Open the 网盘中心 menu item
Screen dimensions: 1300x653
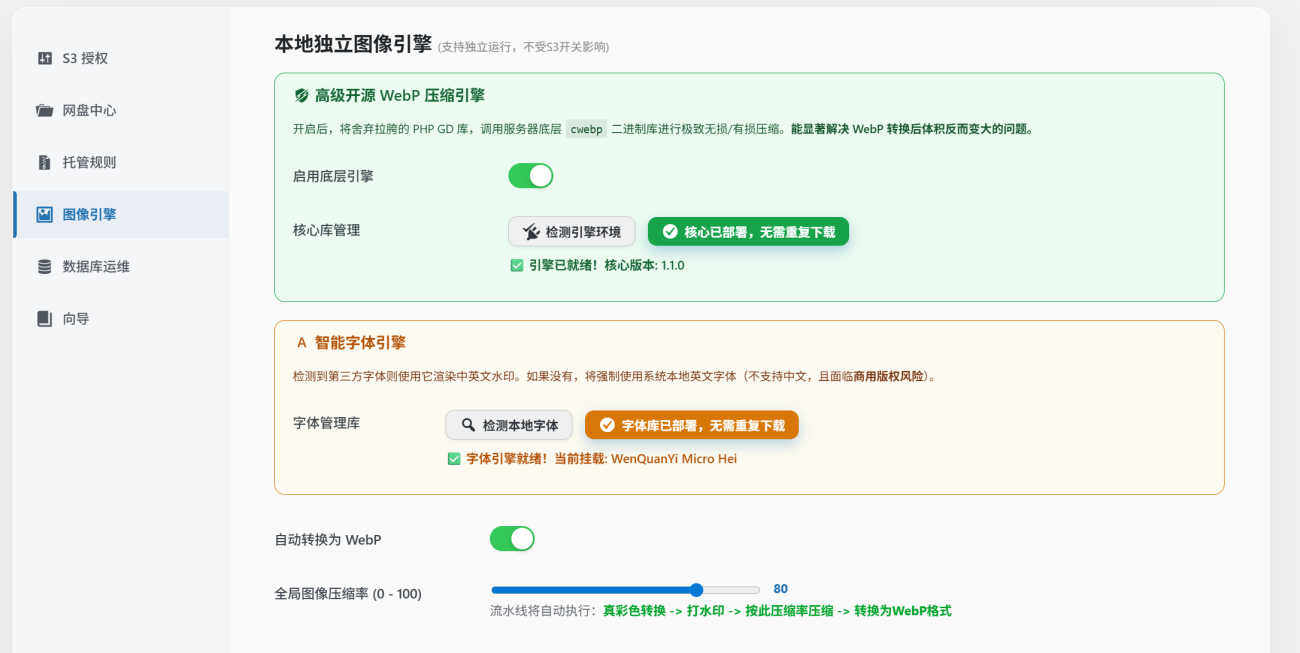[89, 110]
